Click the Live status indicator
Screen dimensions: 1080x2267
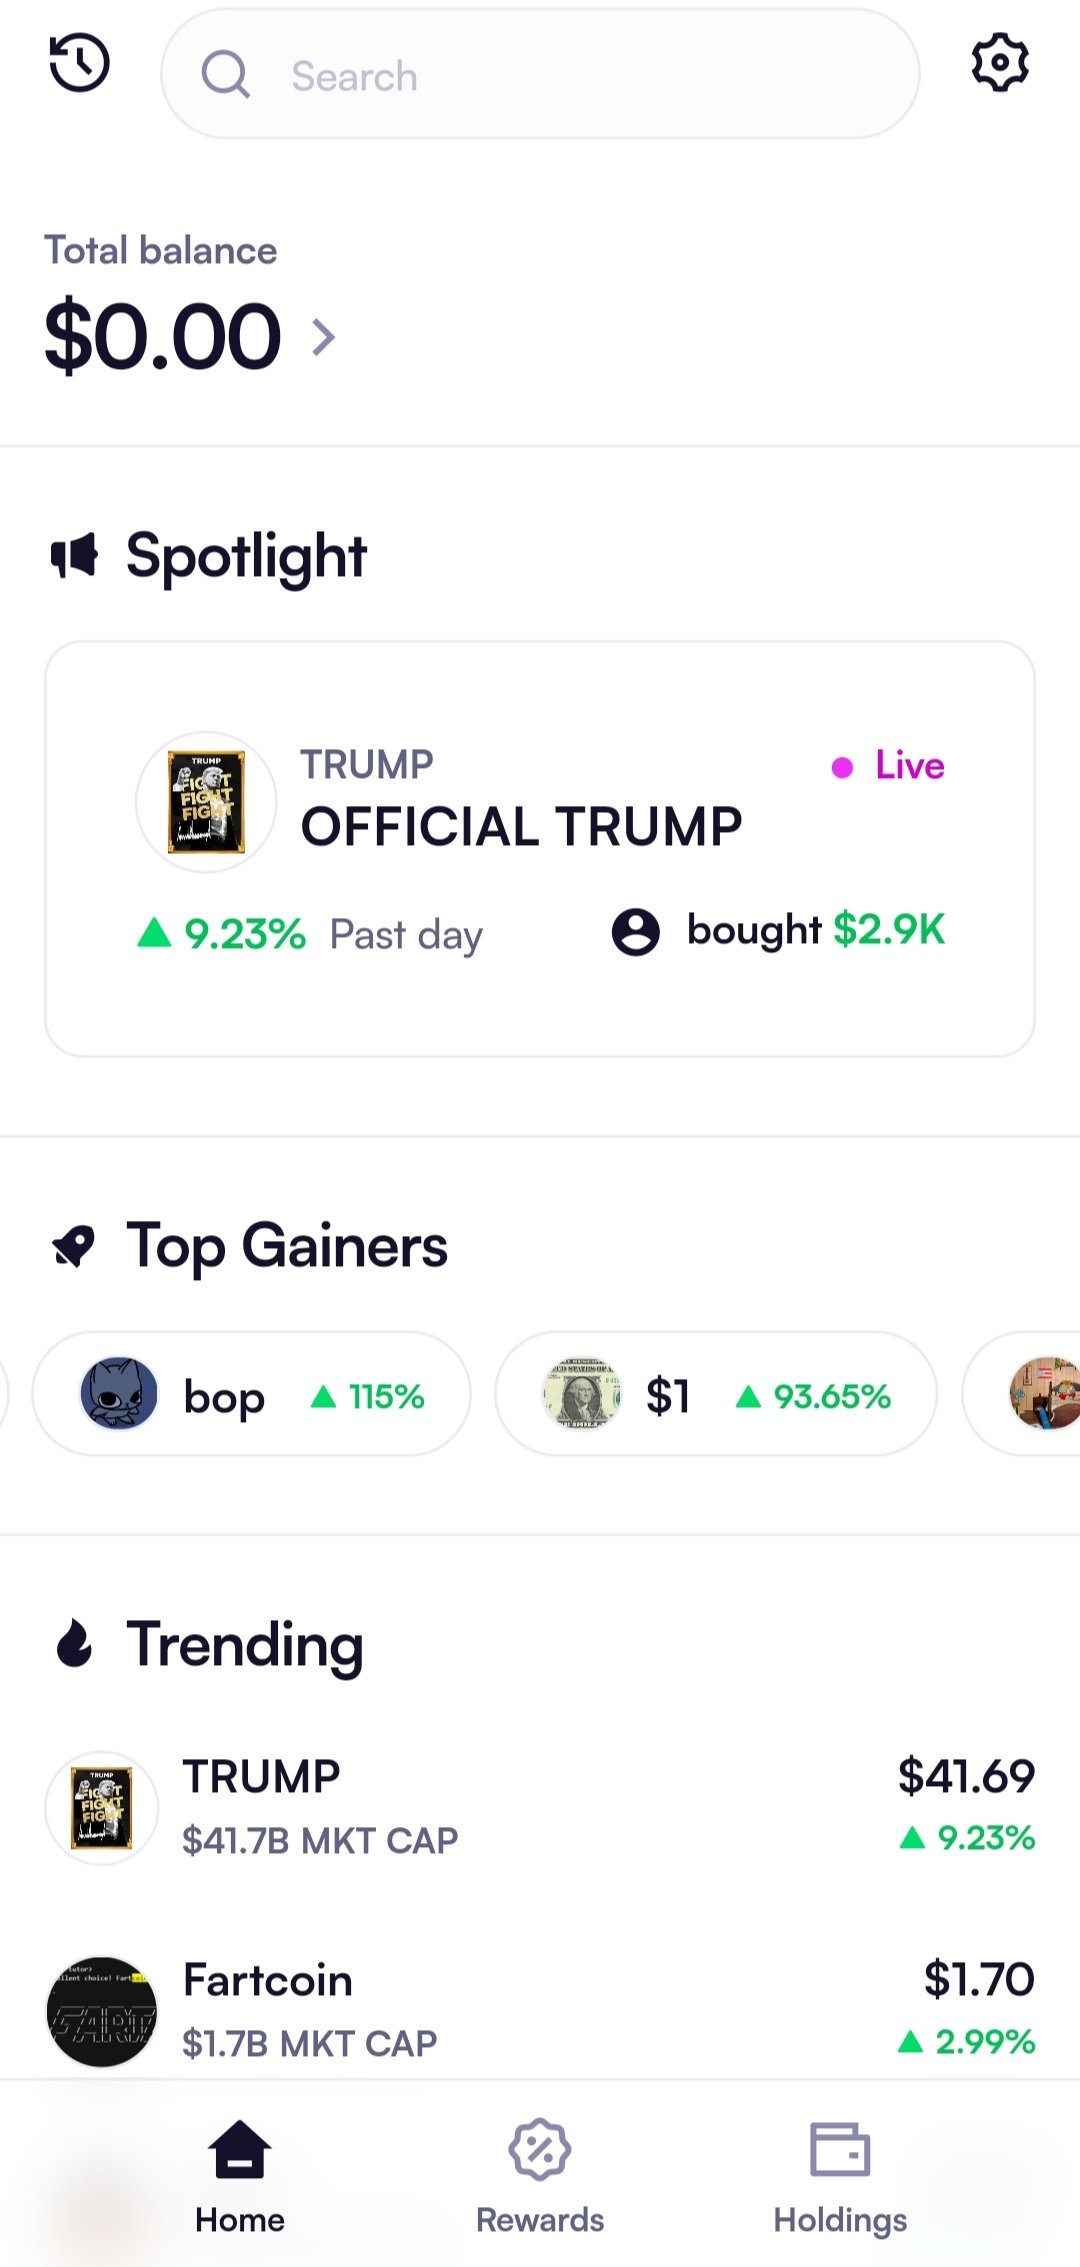889,766
